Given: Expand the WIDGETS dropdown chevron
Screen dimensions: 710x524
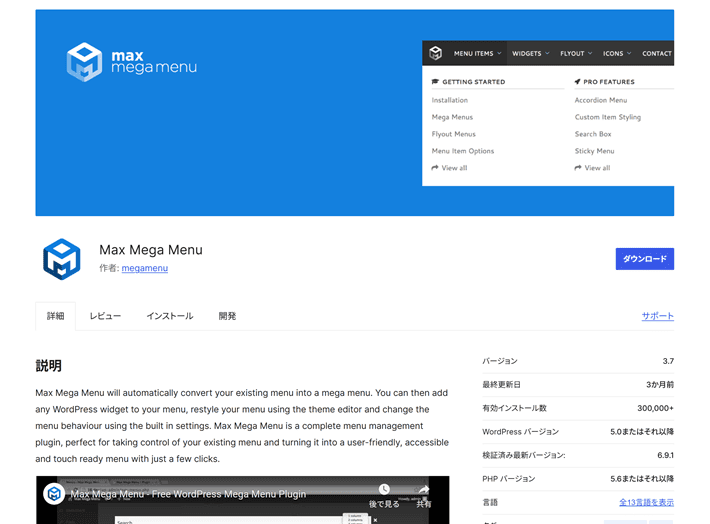Looking at the screenshot, I should pyautogui.click(x=547, y=53).
